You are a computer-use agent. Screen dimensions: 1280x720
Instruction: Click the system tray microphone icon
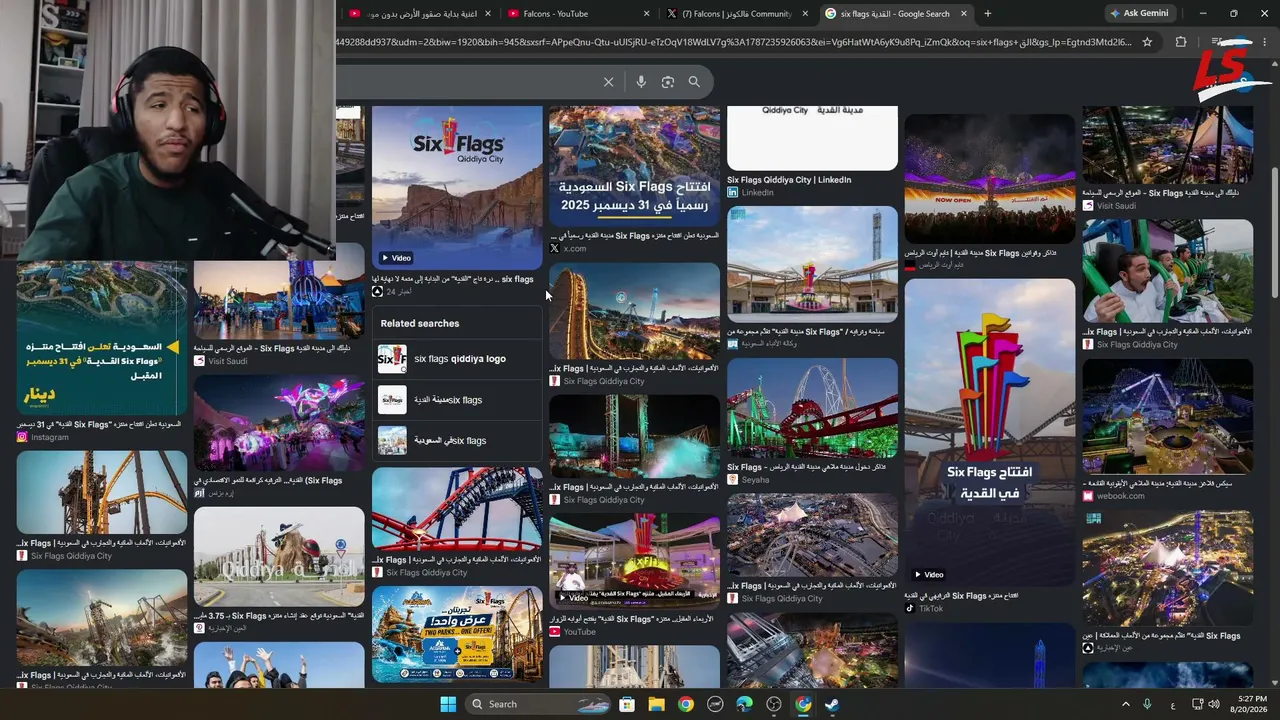coord(1147,704)
